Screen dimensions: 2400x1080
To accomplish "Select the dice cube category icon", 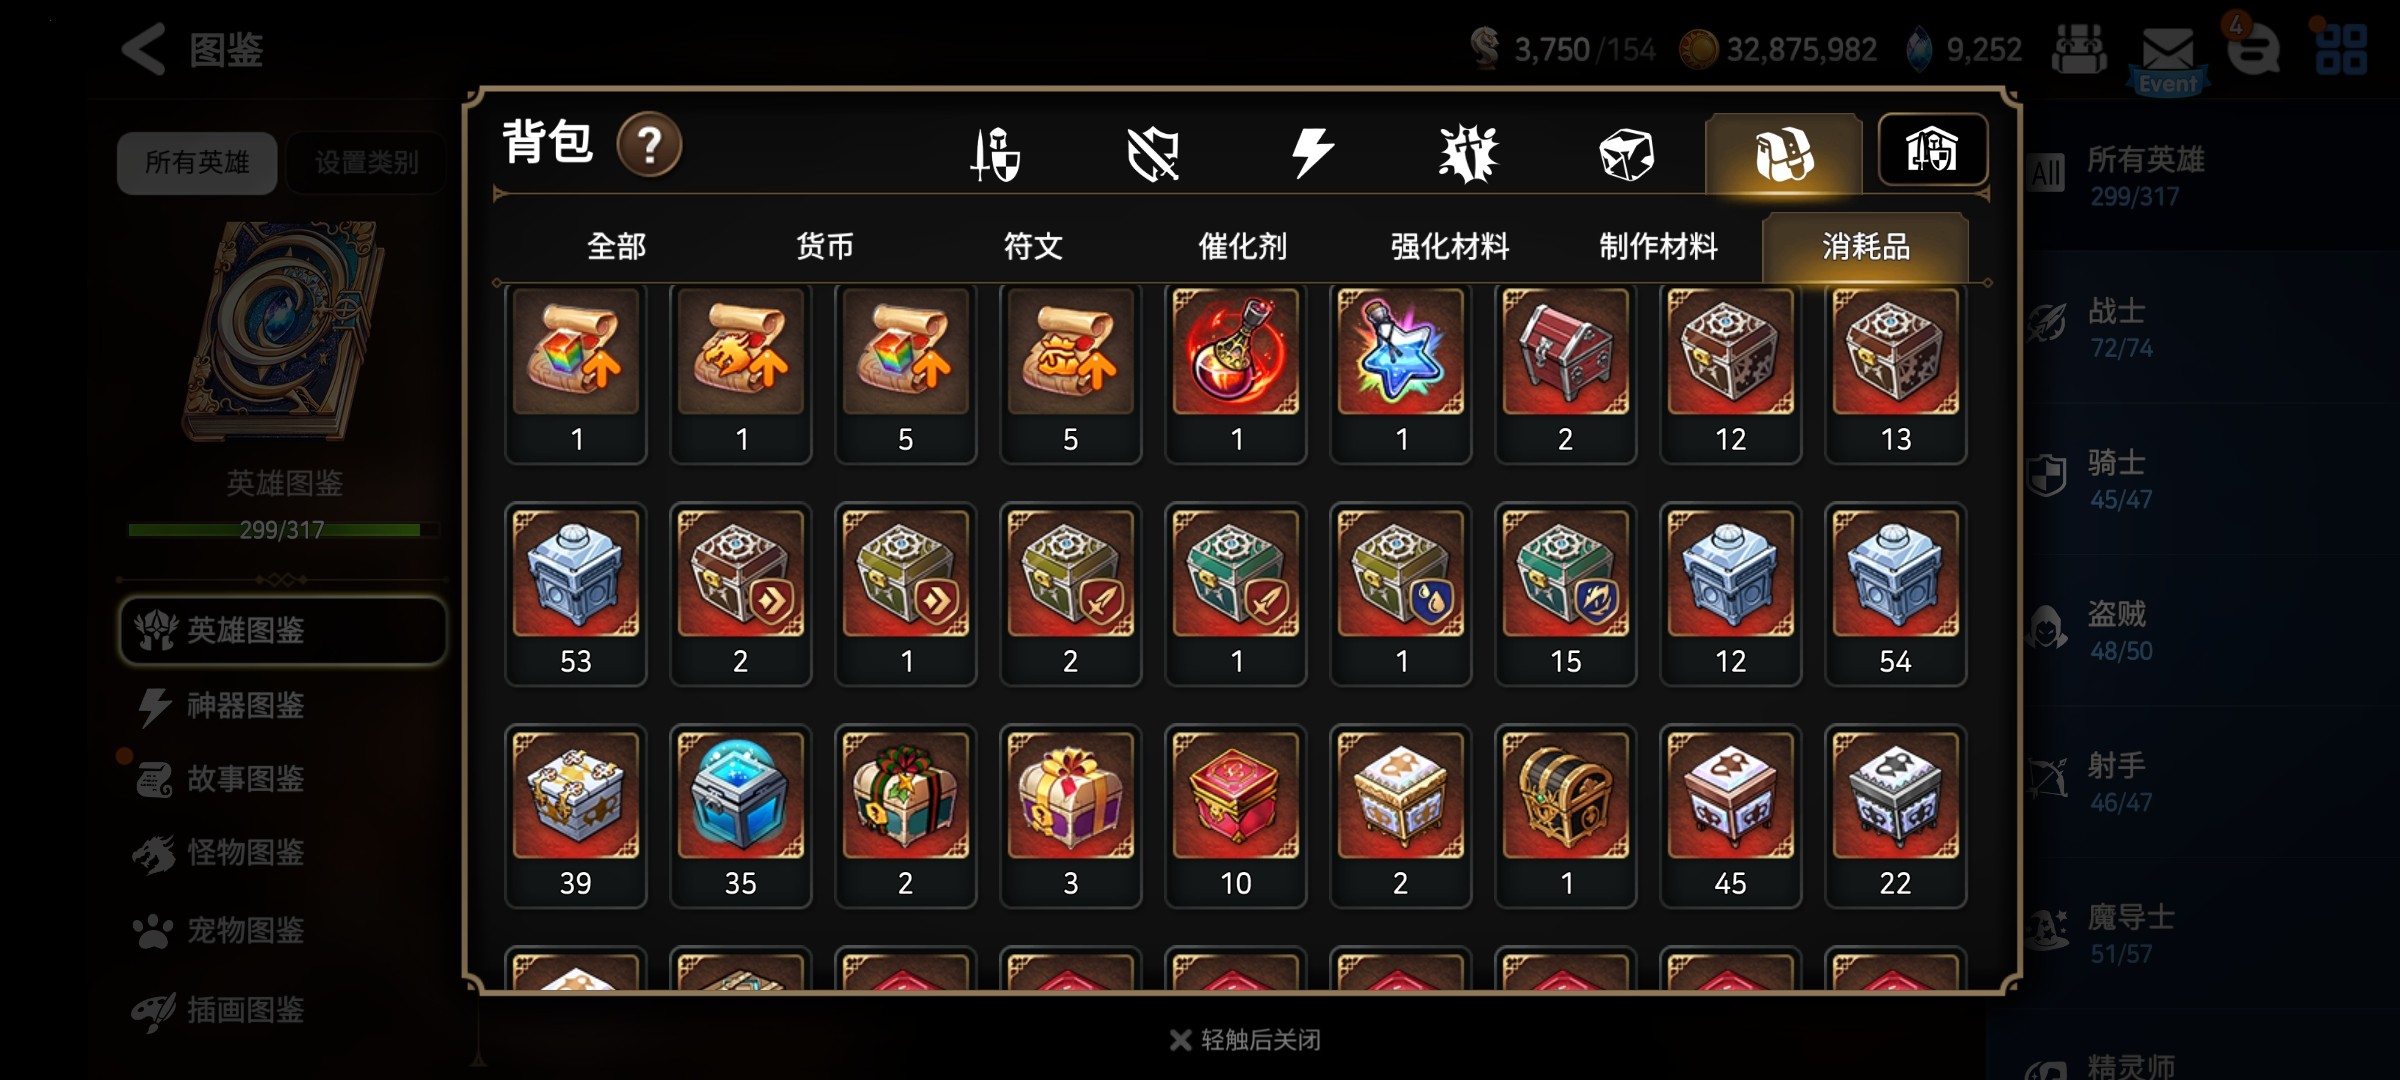I will [1626, 154].
